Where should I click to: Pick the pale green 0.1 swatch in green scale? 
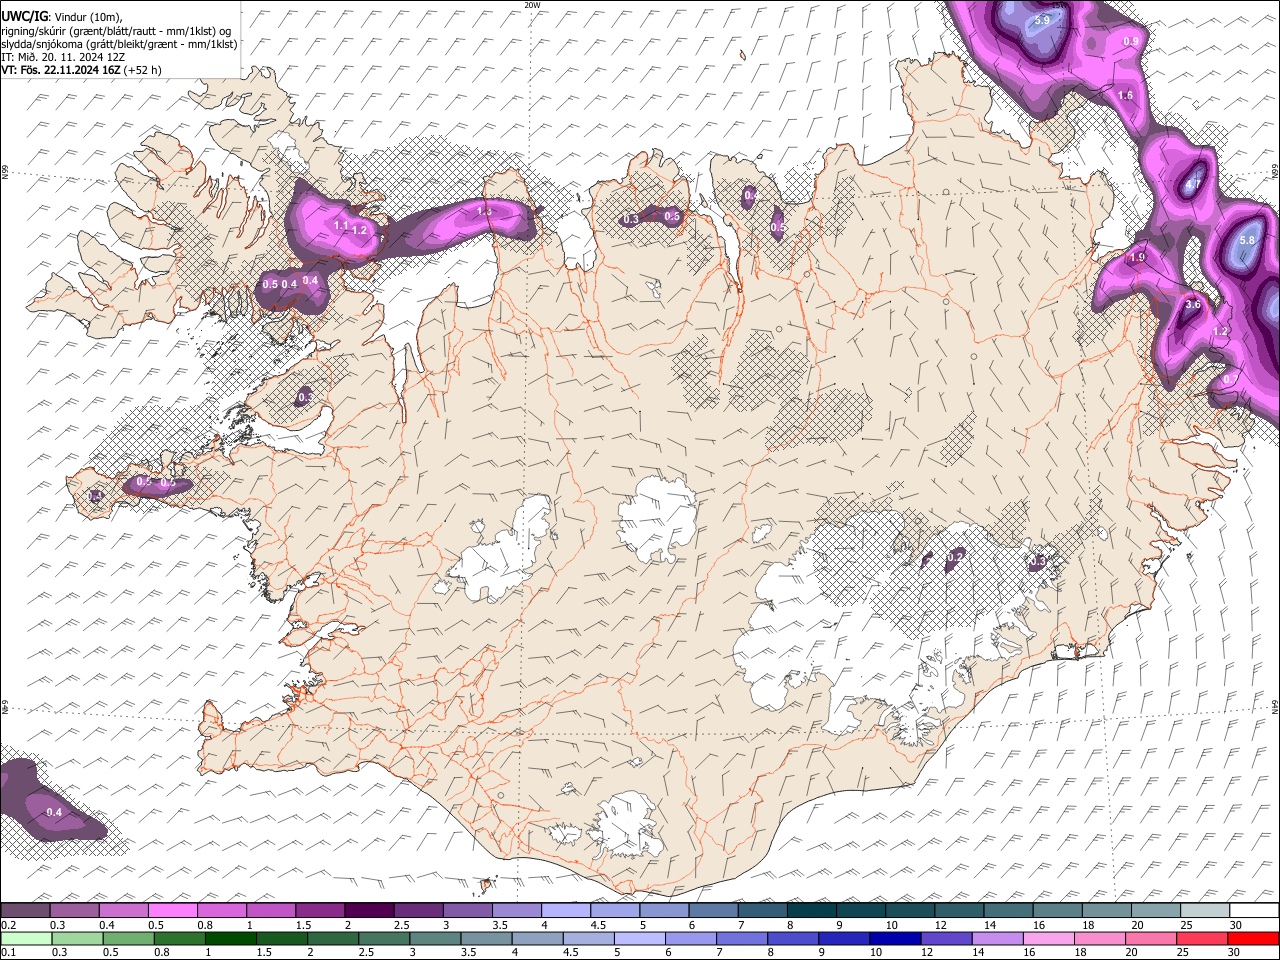click(x=26, y=938)
